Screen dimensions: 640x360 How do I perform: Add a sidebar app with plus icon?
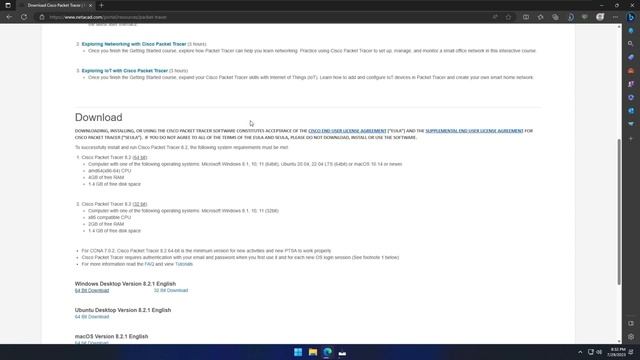(x=631, y=139)
